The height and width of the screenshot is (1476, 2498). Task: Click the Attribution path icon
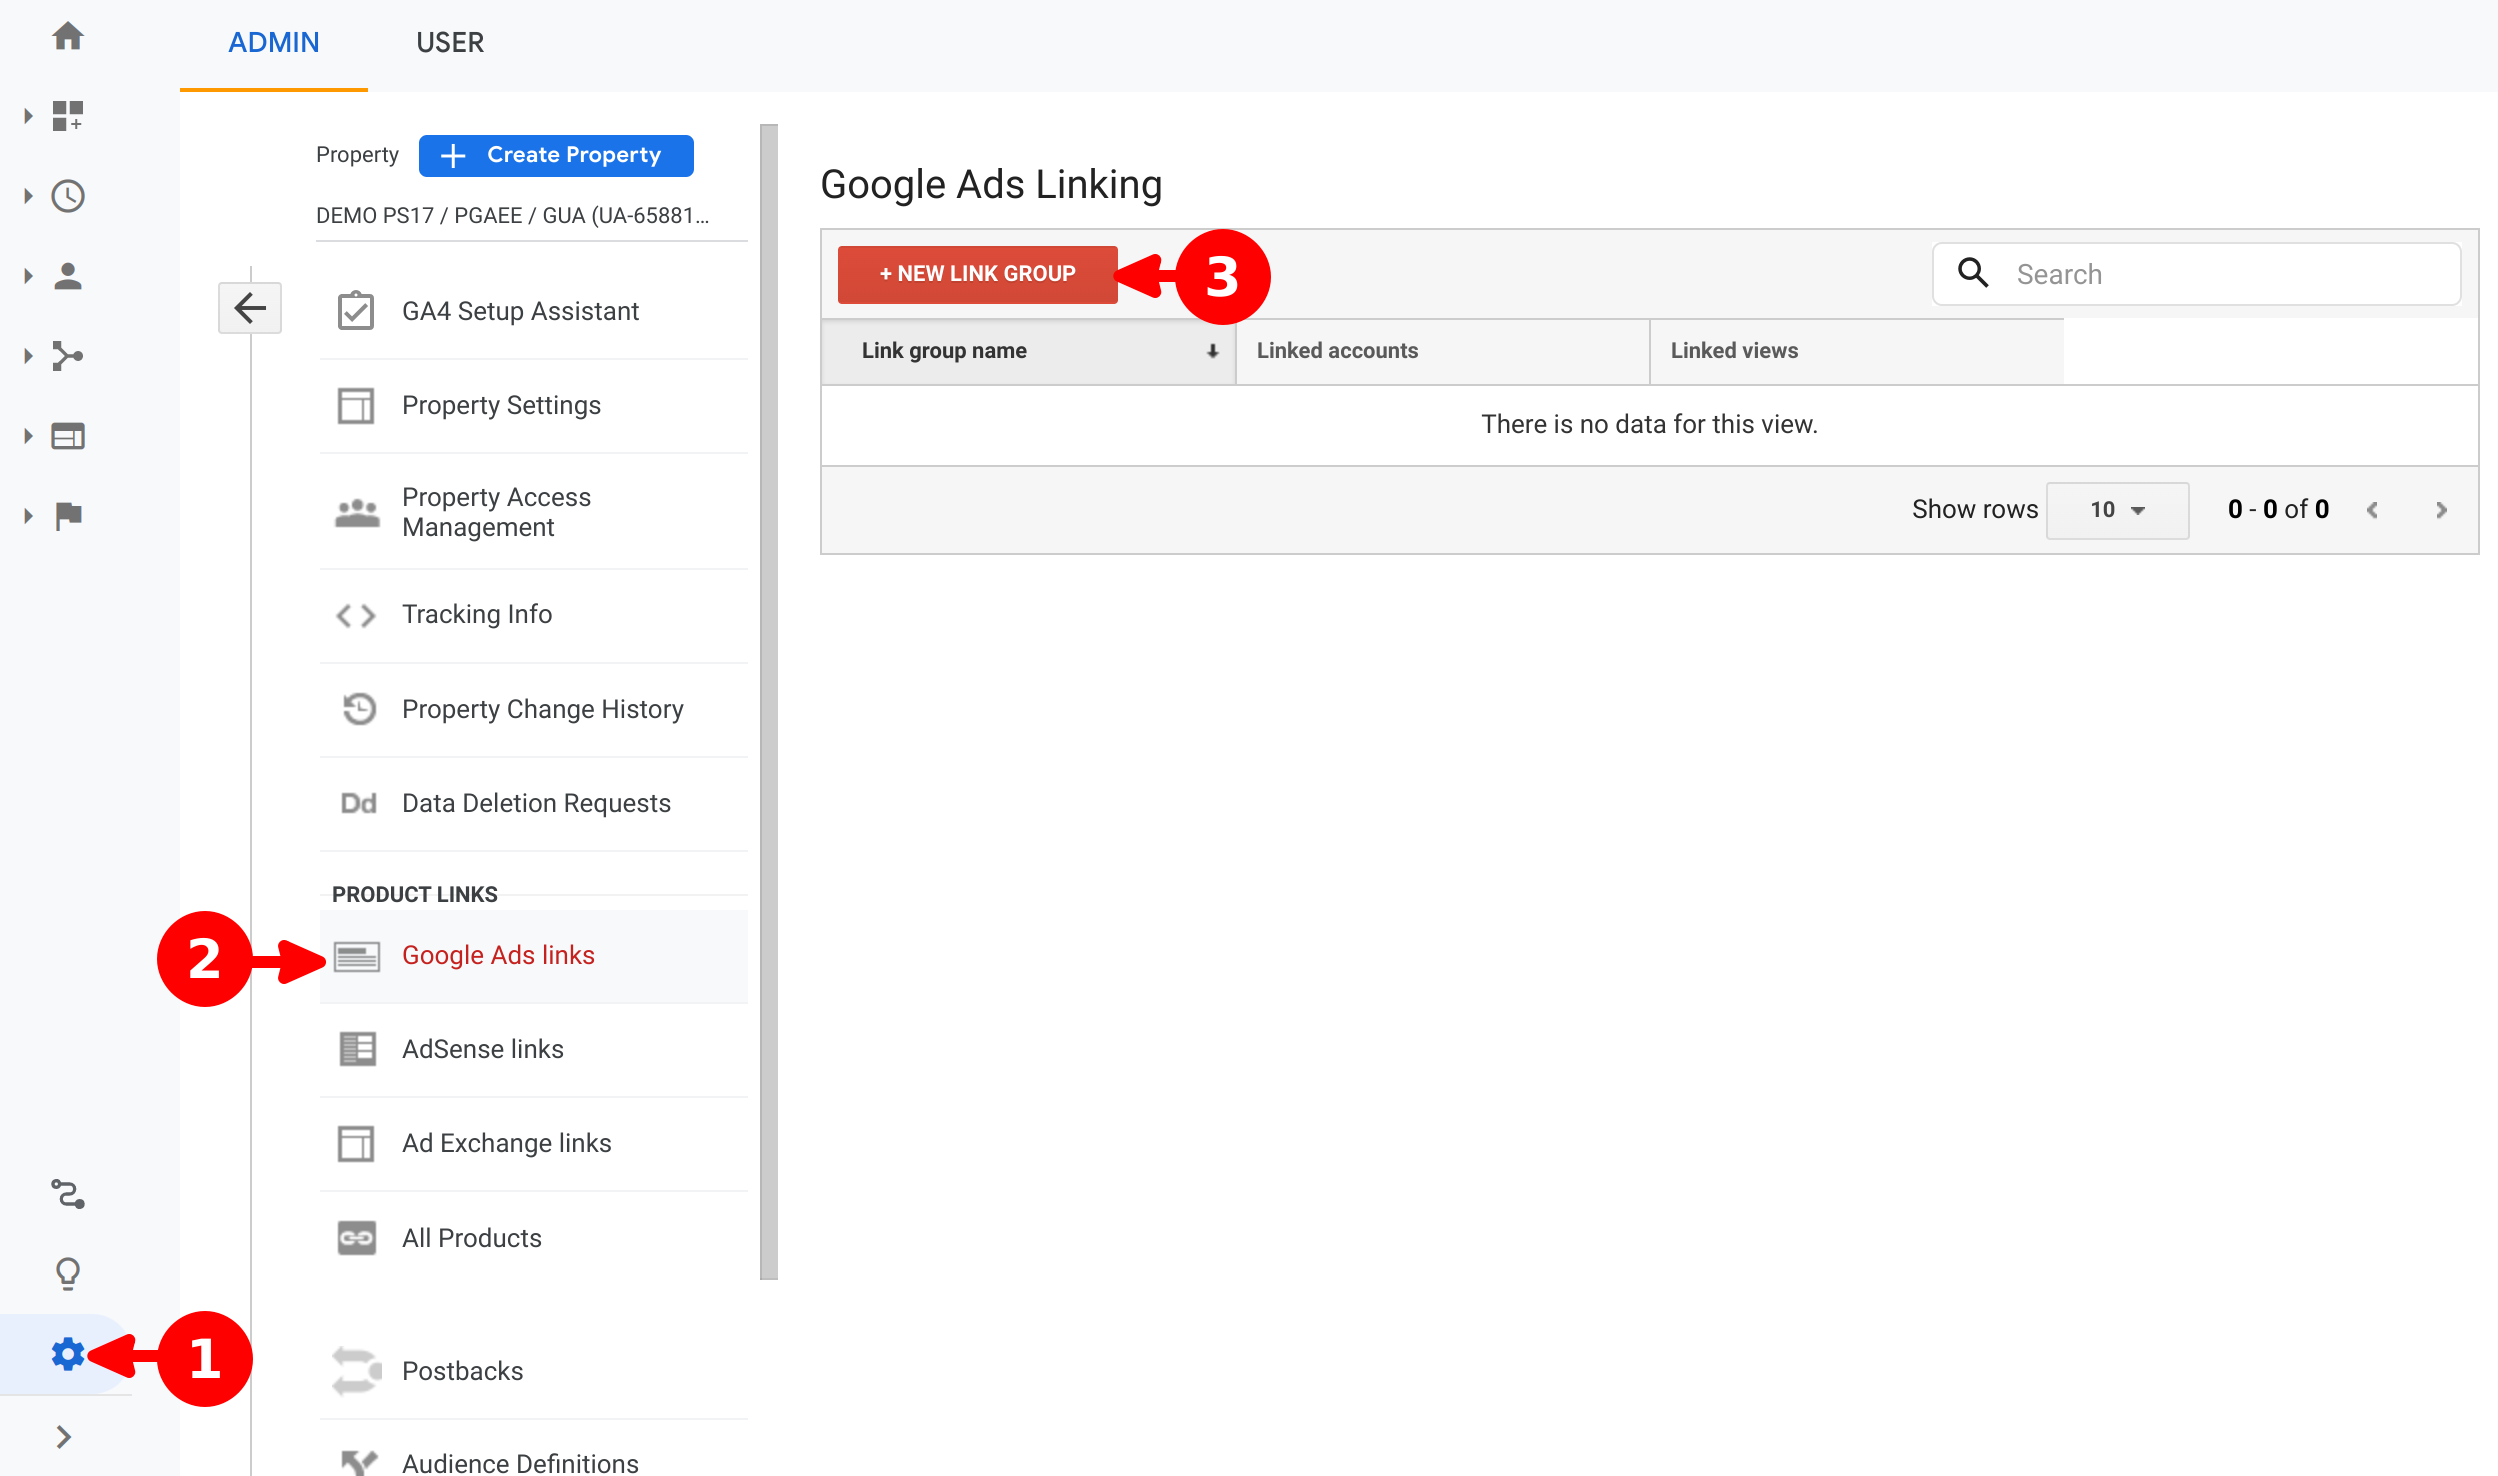tap(67, 1193)
